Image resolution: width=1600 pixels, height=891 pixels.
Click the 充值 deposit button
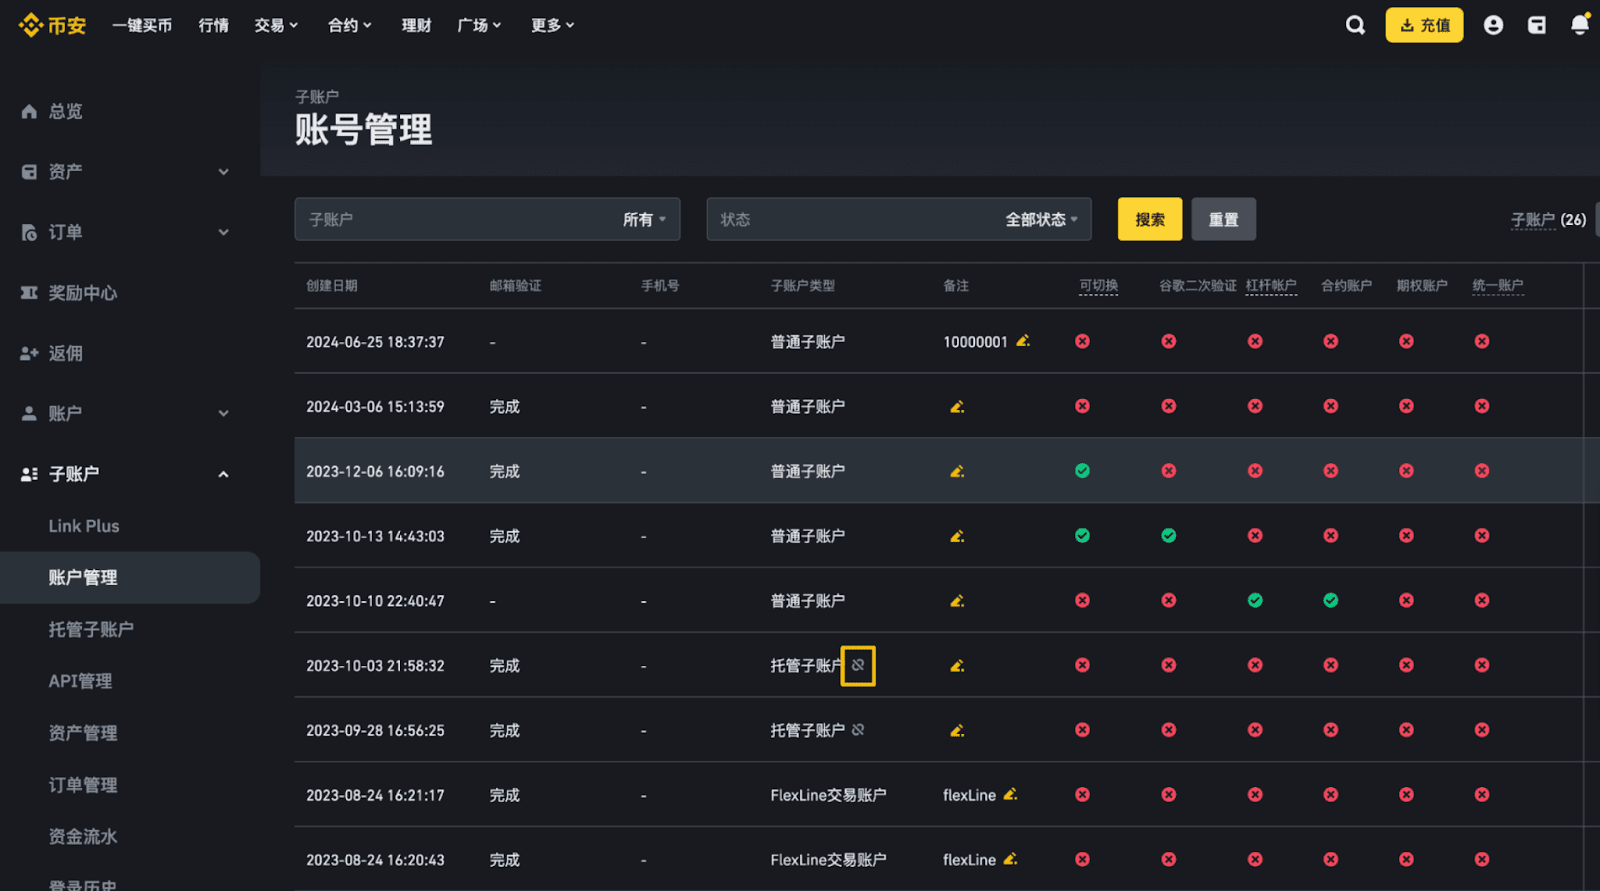click(x=1424, y=25)
